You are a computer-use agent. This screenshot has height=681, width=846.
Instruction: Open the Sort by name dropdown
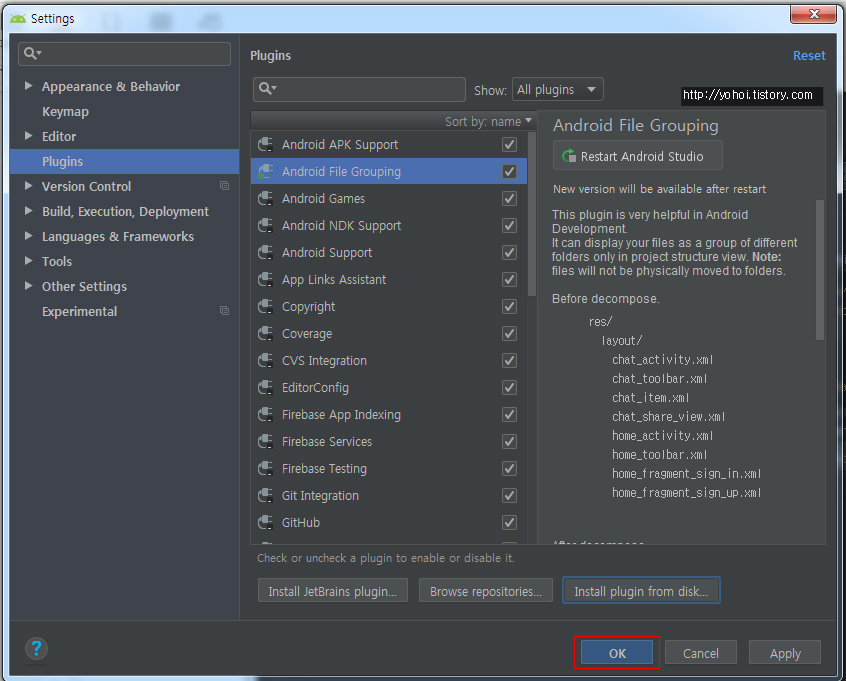click(x=488, y=121)
